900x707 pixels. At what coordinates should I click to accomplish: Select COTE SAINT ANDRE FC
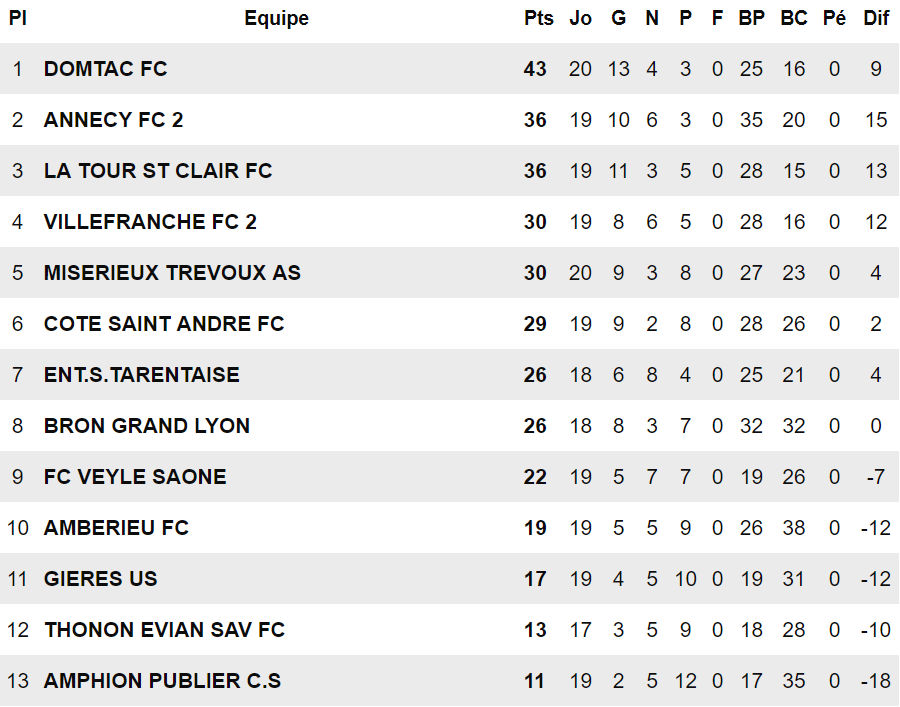pos(164,324)
